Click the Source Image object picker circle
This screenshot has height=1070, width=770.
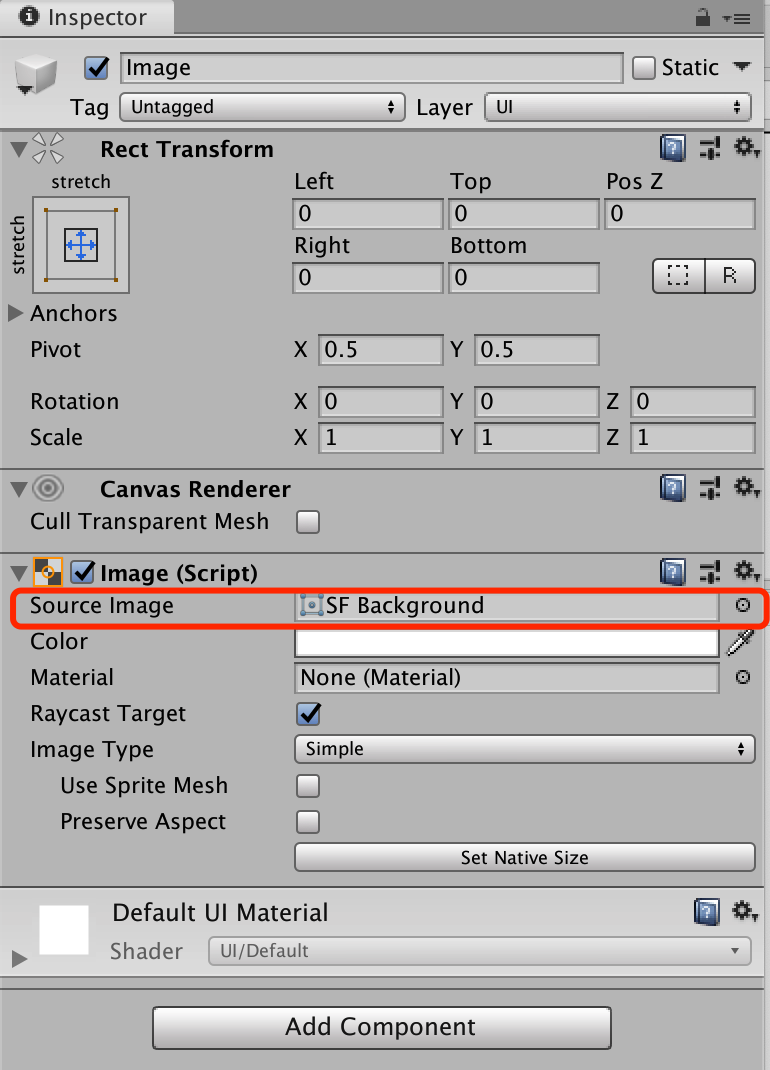pos(744,606)
